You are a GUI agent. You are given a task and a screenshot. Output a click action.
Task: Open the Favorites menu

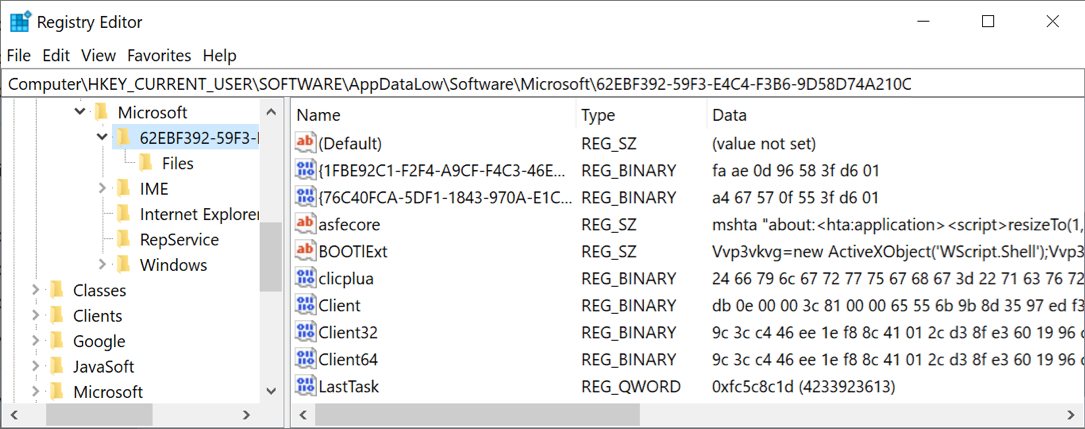[159, 55]
